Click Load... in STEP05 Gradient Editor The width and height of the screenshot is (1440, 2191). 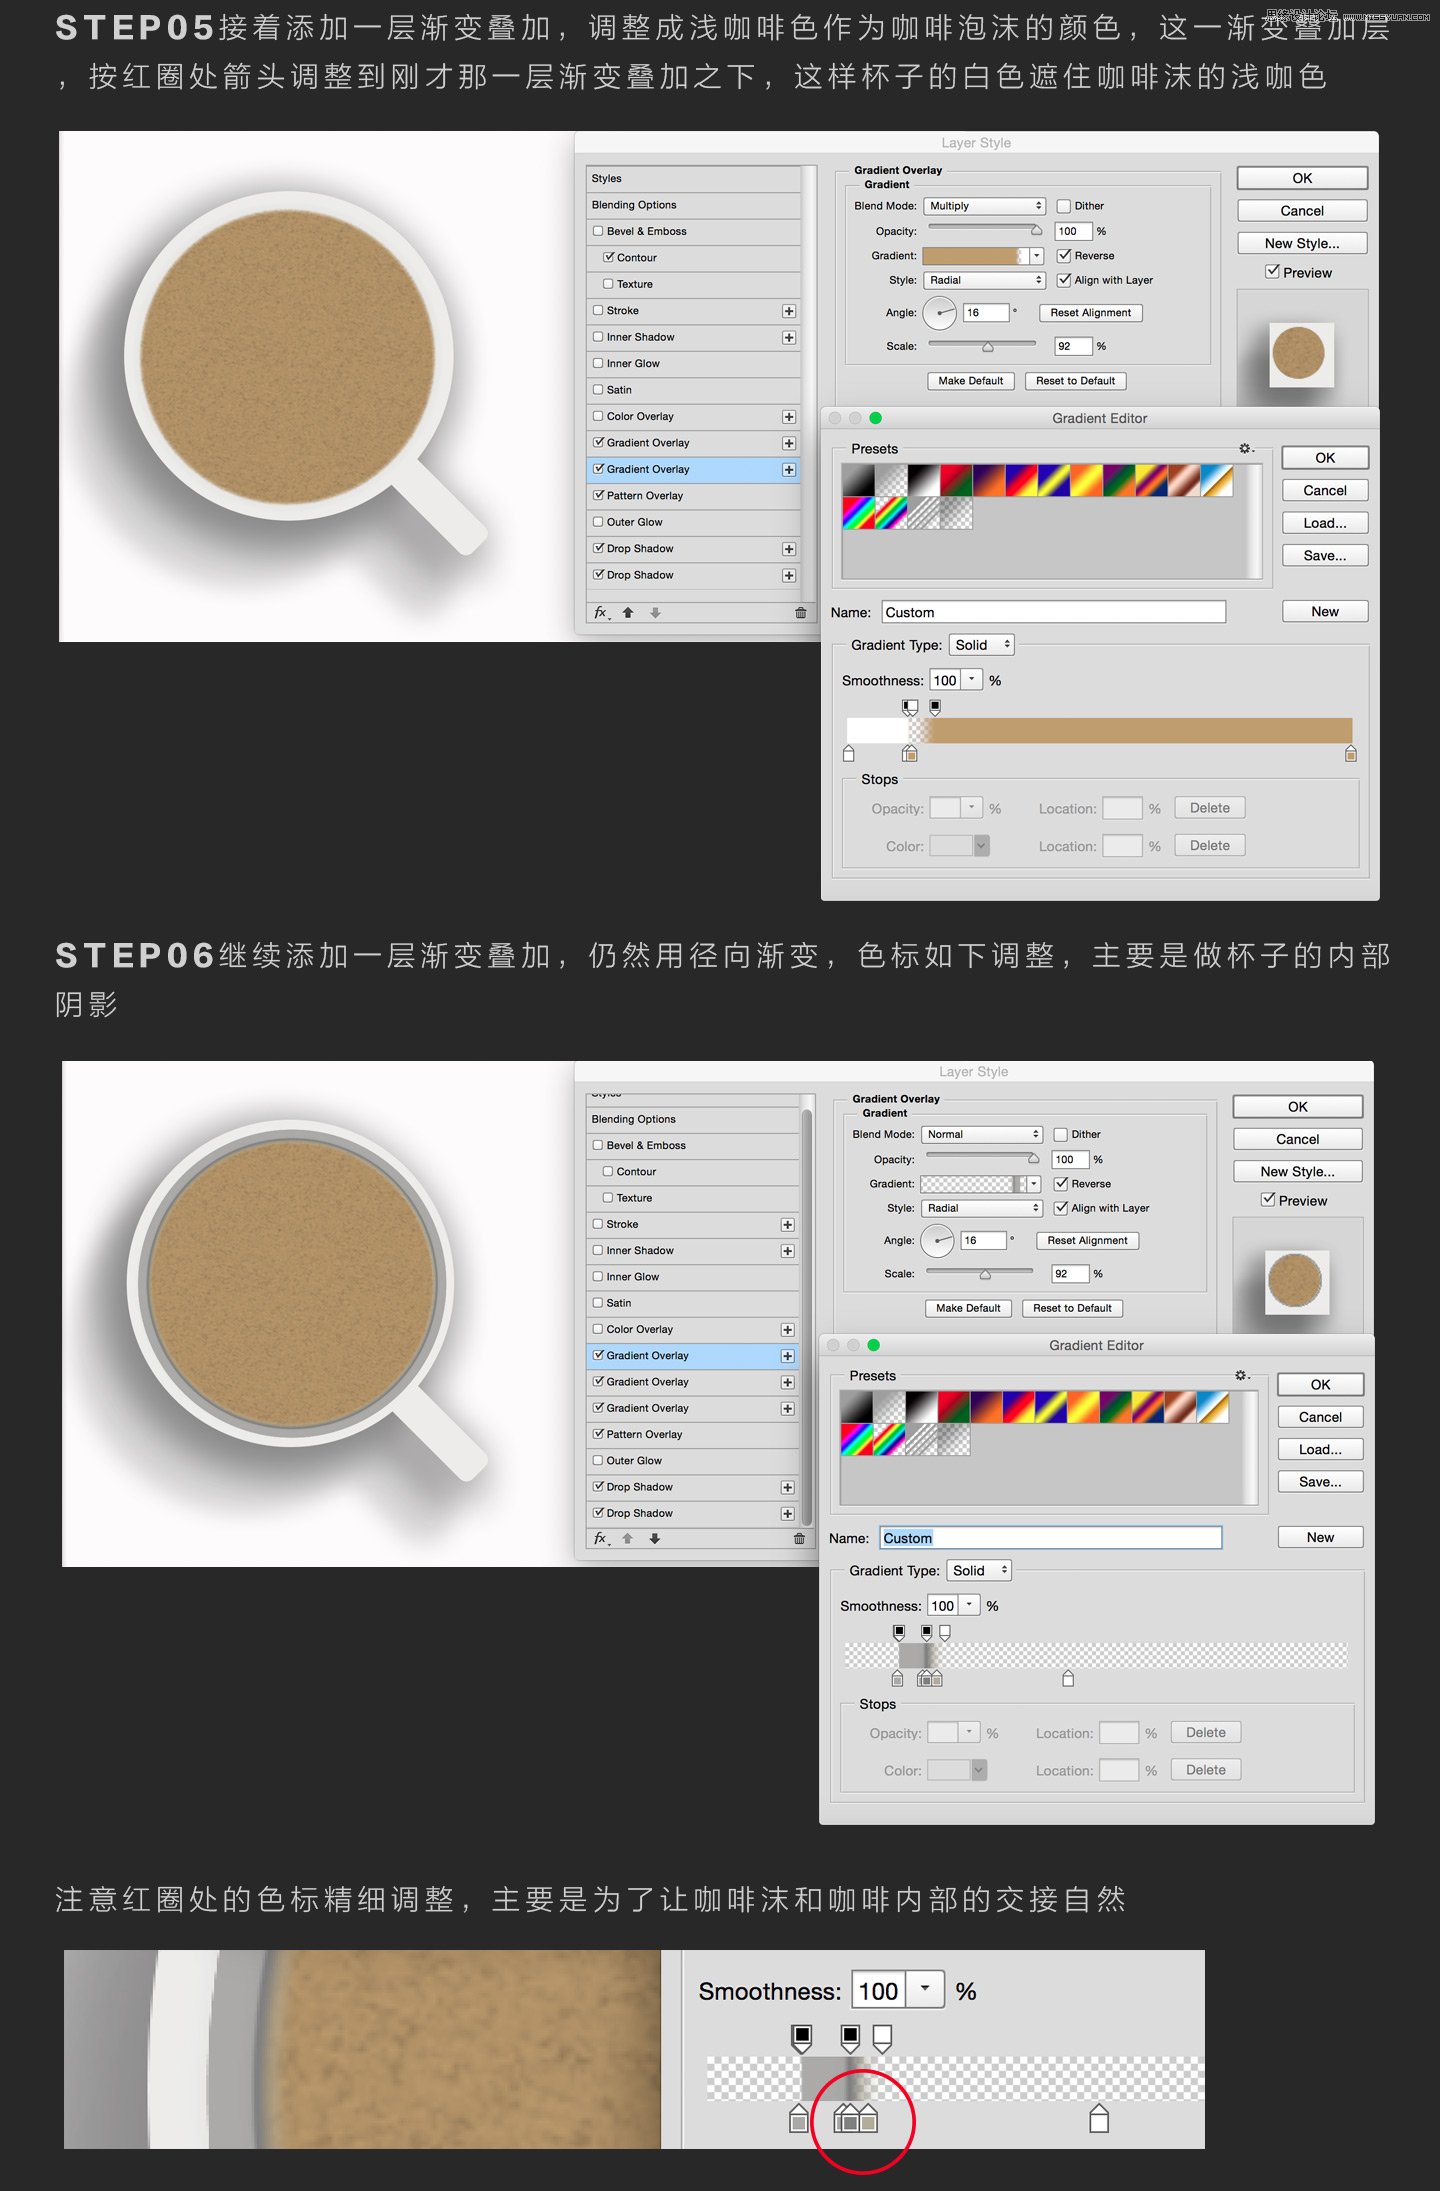[x=1325, y=523]
